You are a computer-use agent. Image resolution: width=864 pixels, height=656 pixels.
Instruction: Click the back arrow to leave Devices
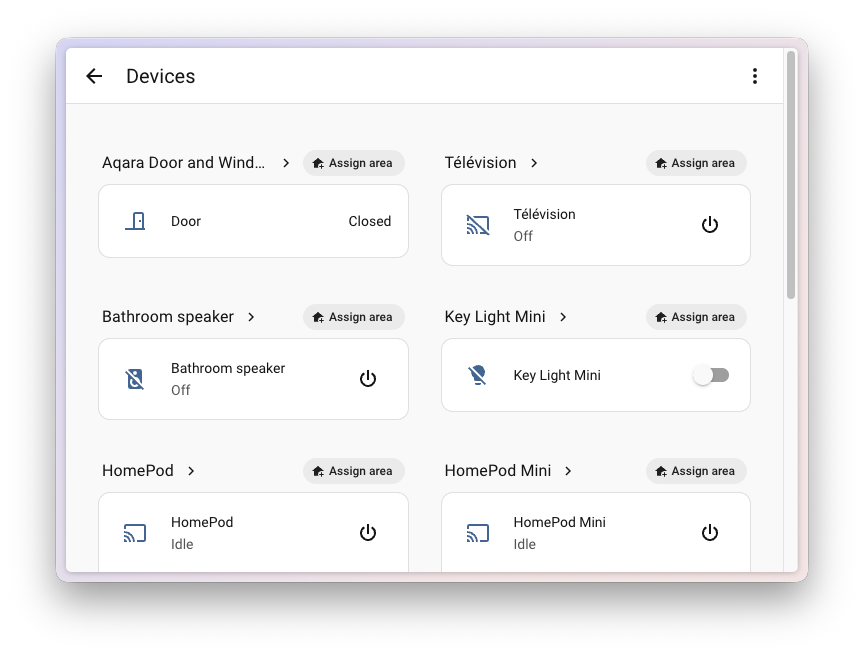pos(94,76)
